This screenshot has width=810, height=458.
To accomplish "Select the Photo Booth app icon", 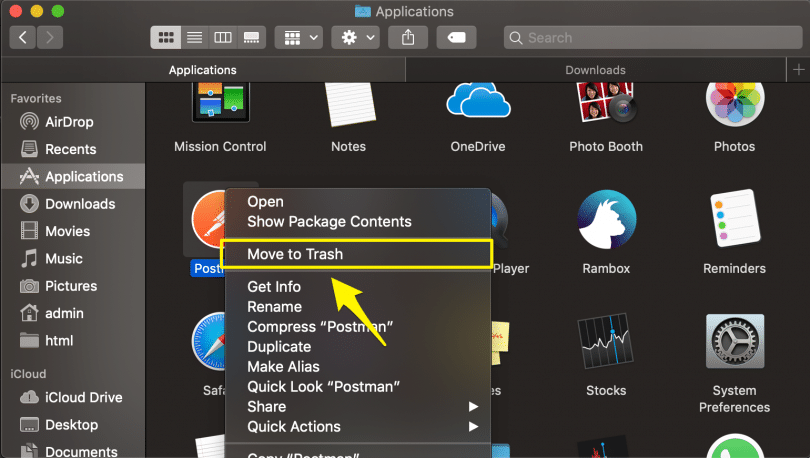I will [606, 102].
